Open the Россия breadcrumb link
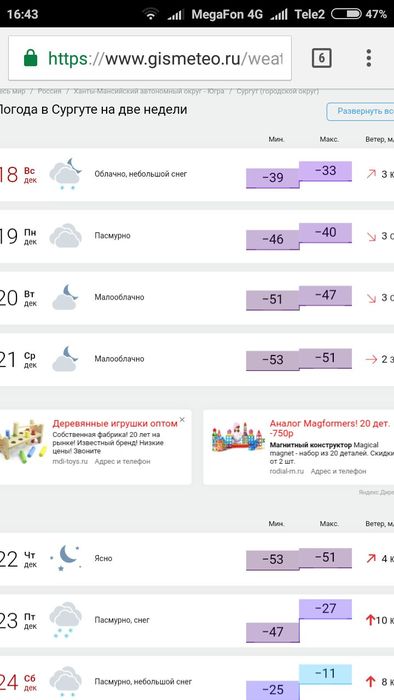Image resolution: width=394 pixels, height=700 pixels. pos(49,91)
